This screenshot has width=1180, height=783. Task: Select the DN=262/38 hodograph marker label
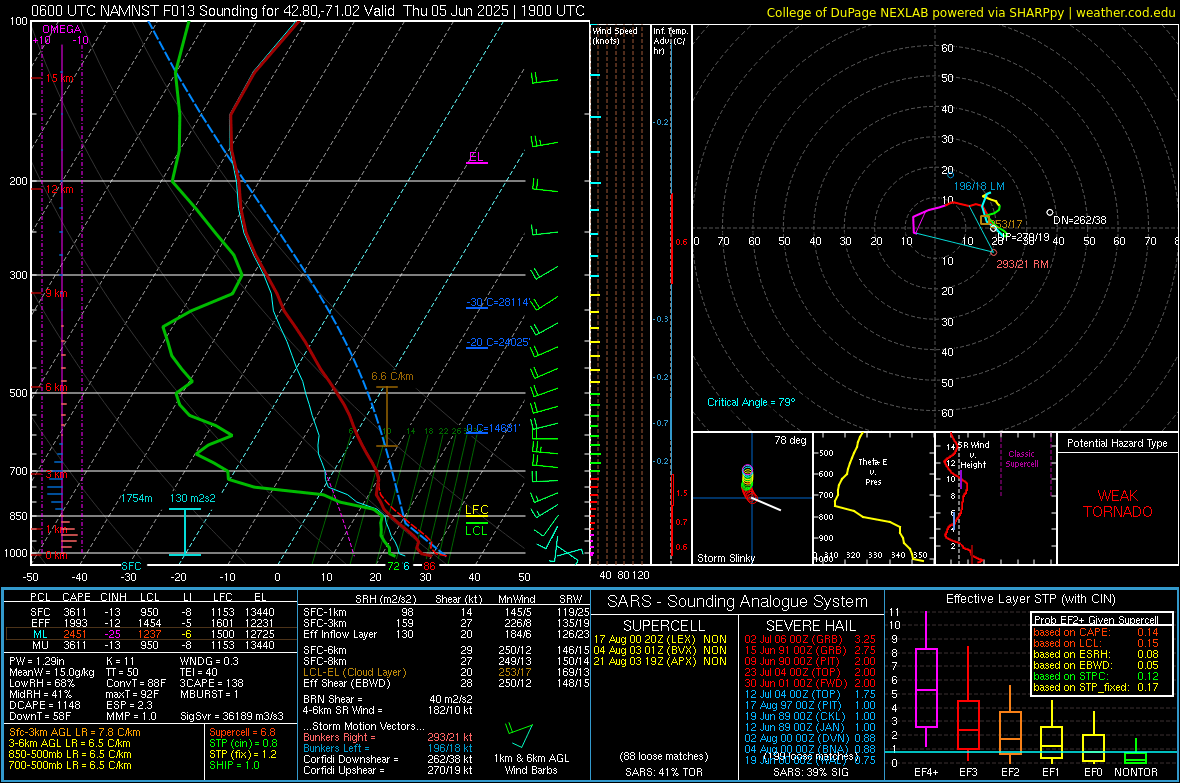point(1080,220)
